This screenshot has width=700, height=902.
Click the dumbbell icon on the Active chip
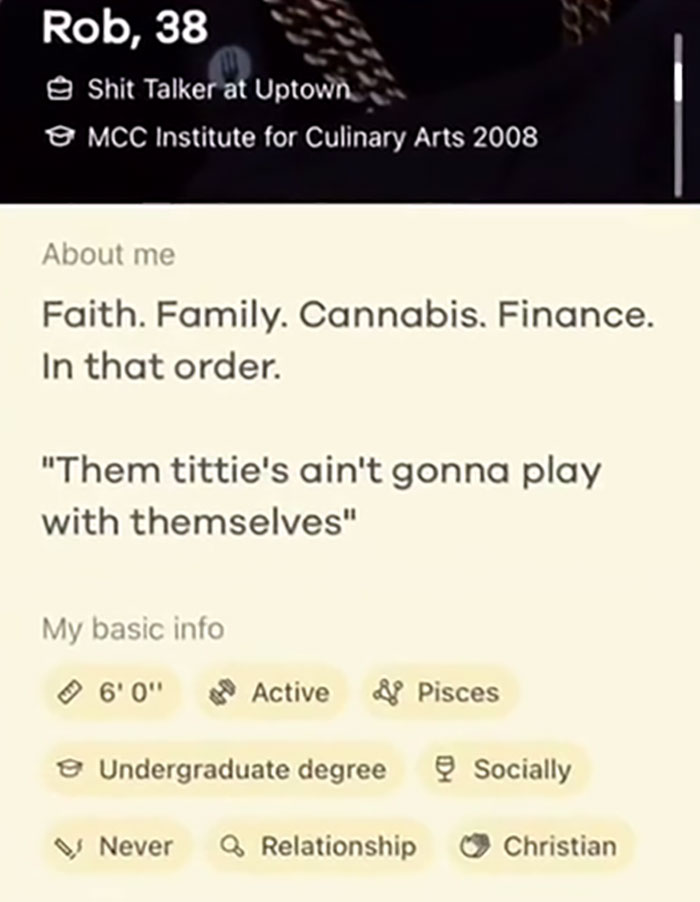[226, 692]
